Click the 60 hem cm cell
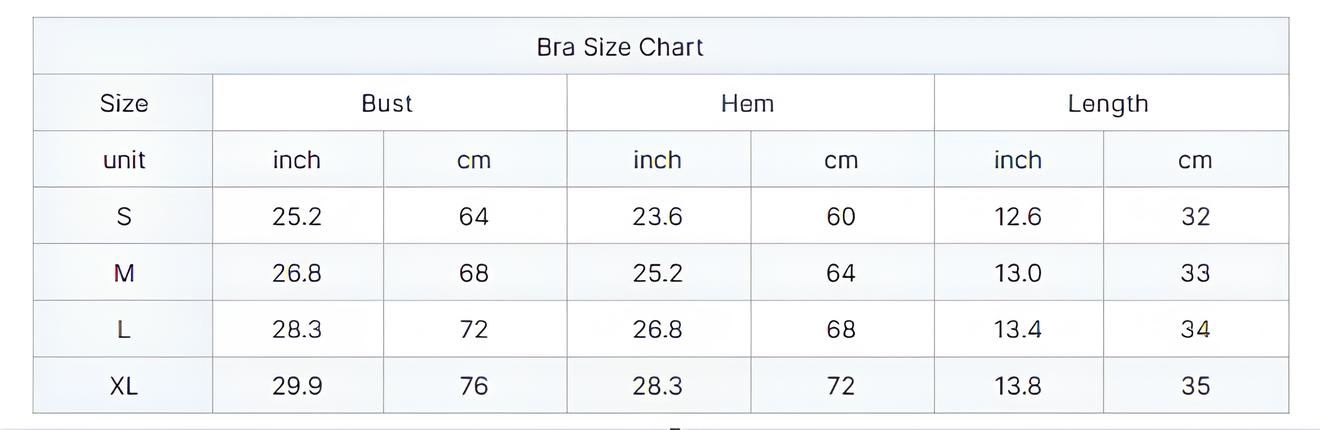1320x430 pixels. [x=842, y=216]
